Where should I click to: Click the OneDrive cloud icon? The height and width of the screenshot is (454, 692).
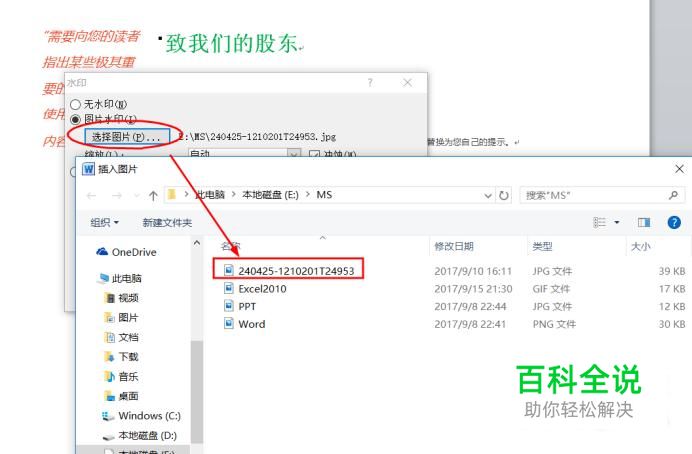(102, 251)
